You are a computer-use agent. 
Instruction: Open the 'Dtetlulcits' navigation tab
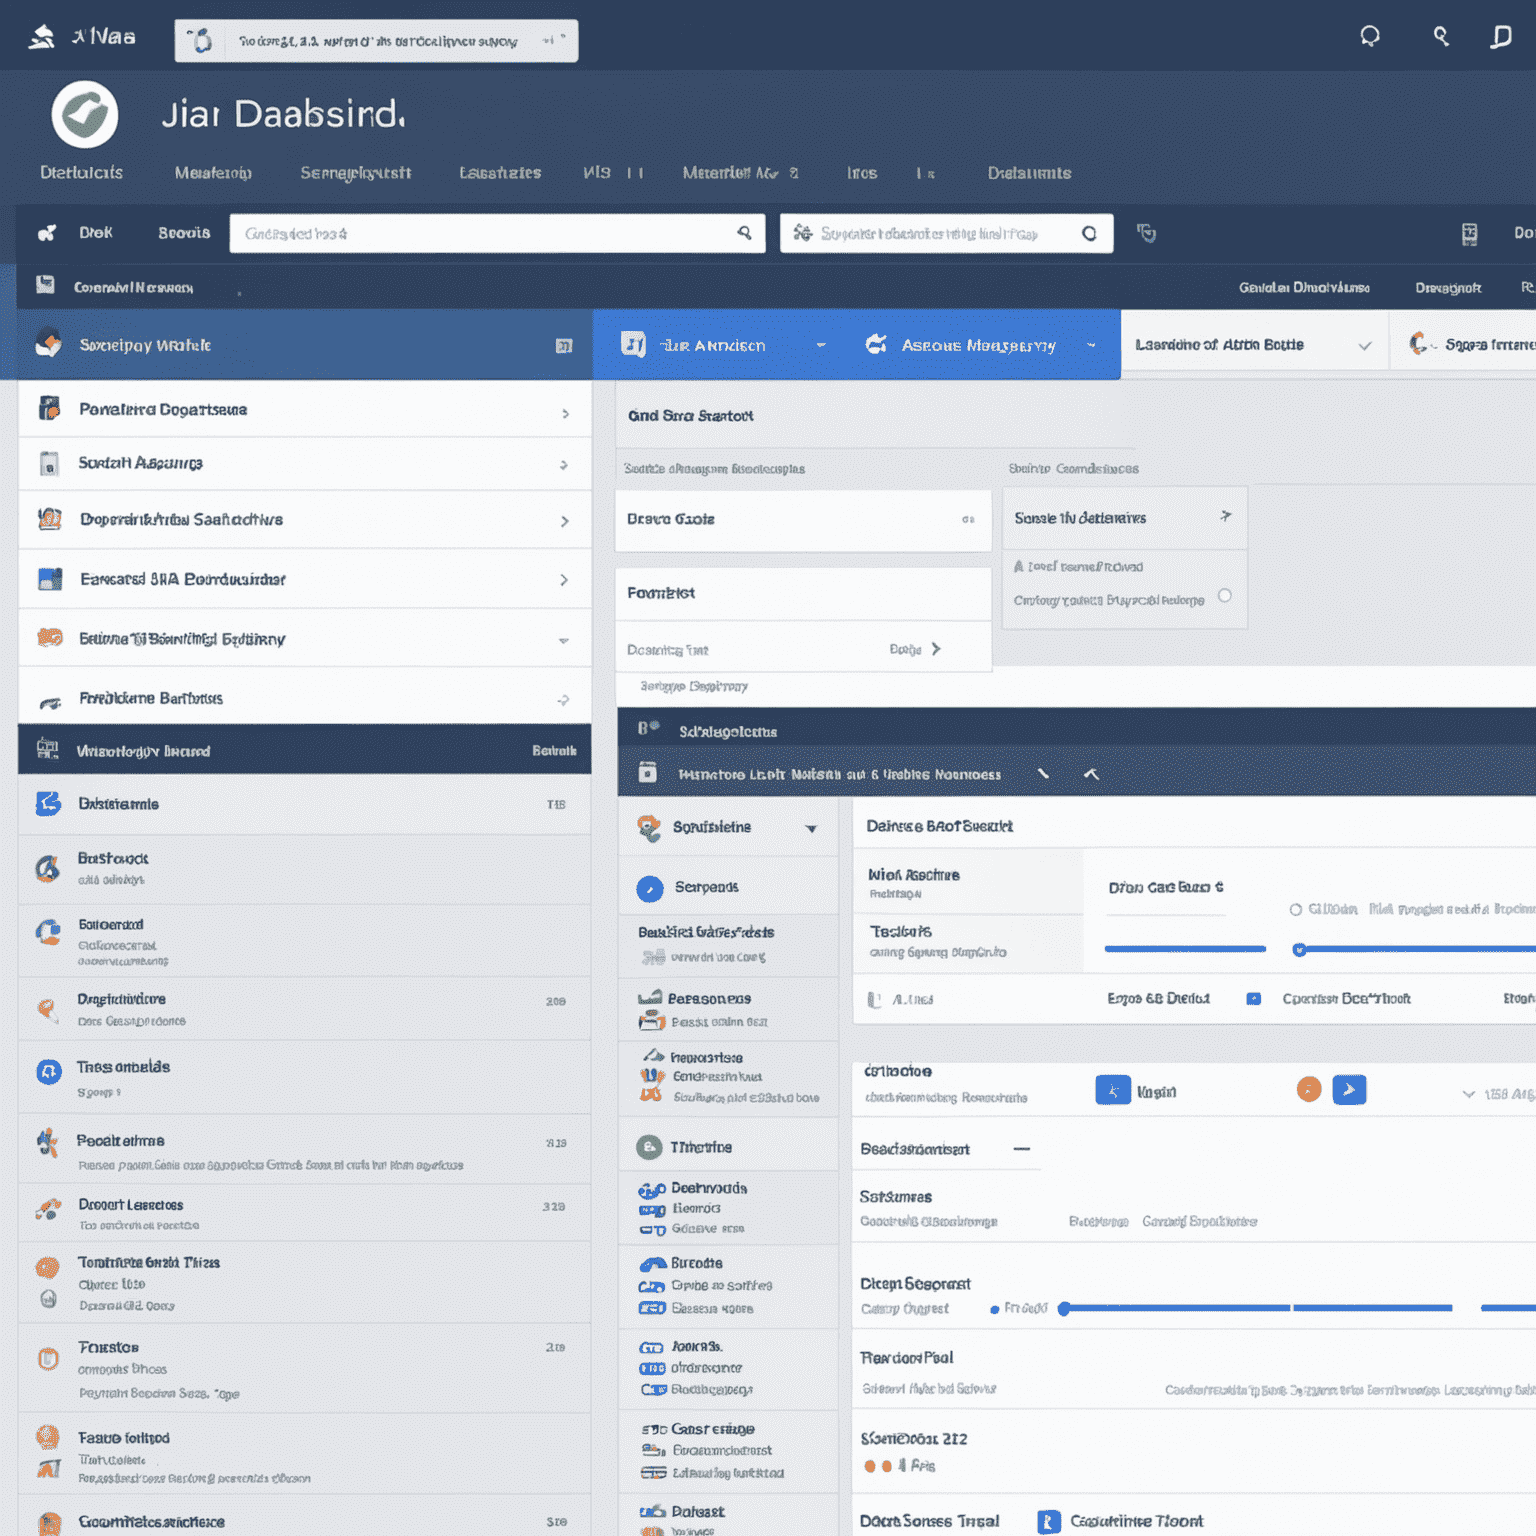[82, 173]
